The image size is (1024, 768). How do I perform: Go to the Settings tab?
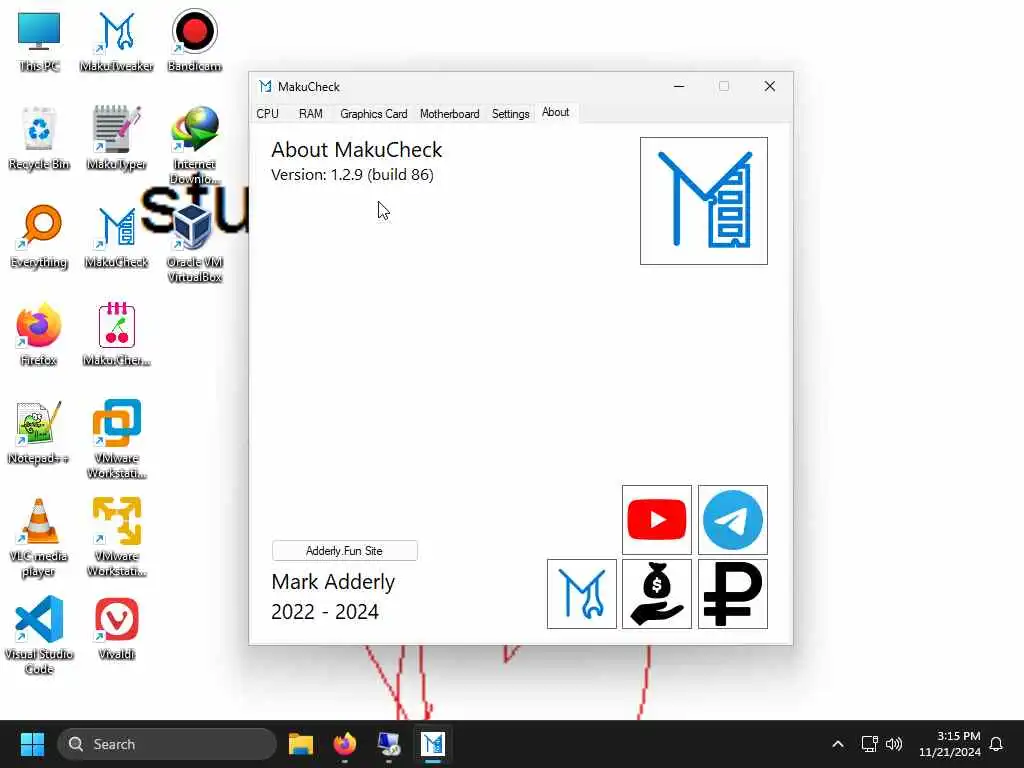click(x=511, y=114)
